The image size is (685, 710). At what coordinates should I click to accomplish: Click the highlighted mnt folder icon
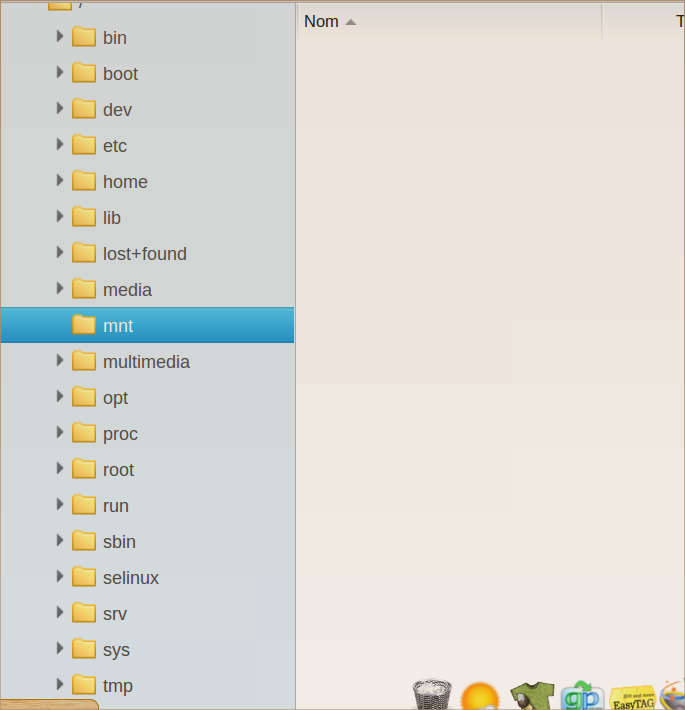[x=84, y=325]
